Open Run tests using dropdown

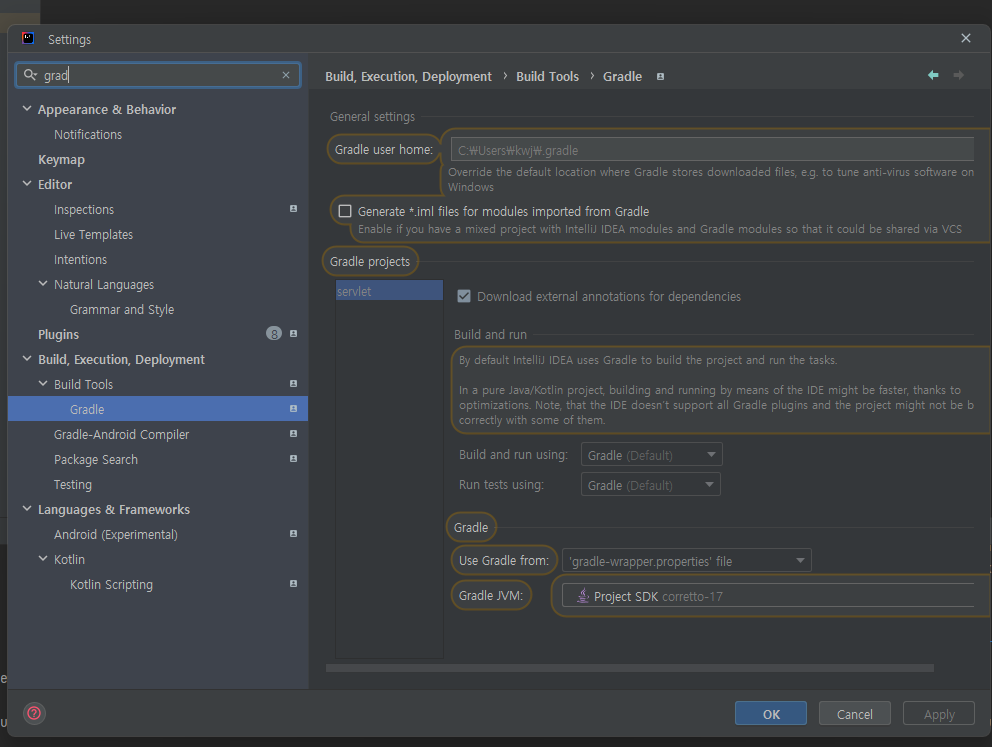(650, 485)
